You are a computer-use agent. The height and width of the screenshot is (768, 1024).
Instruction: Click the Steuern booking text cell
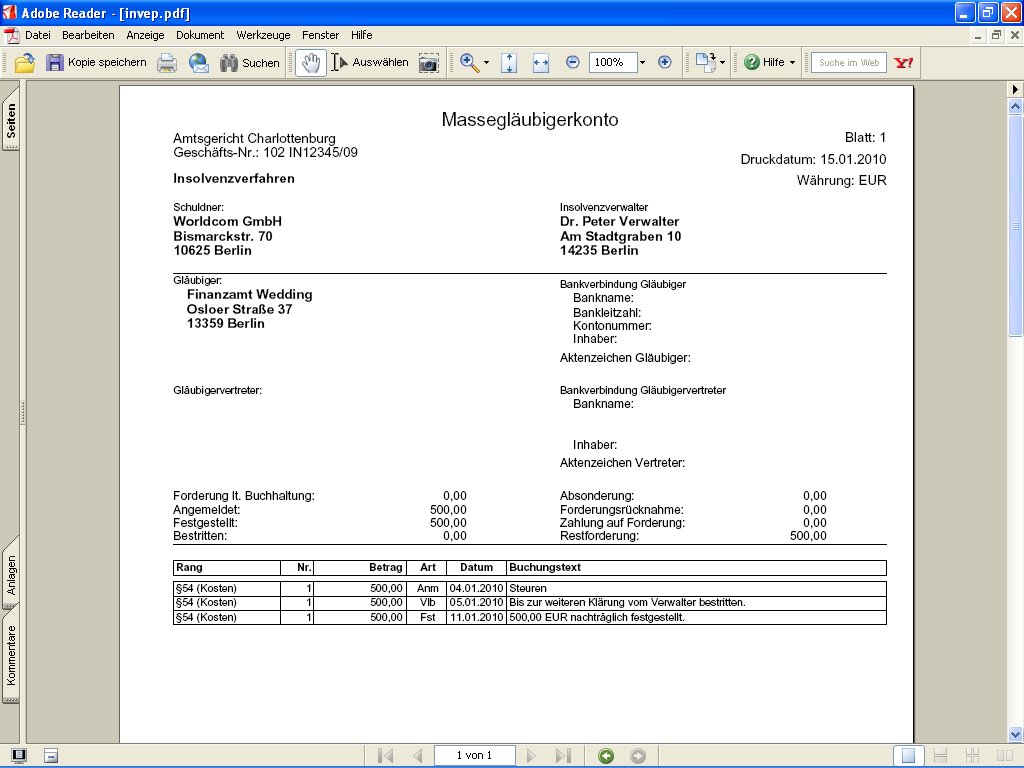point(696,588)
